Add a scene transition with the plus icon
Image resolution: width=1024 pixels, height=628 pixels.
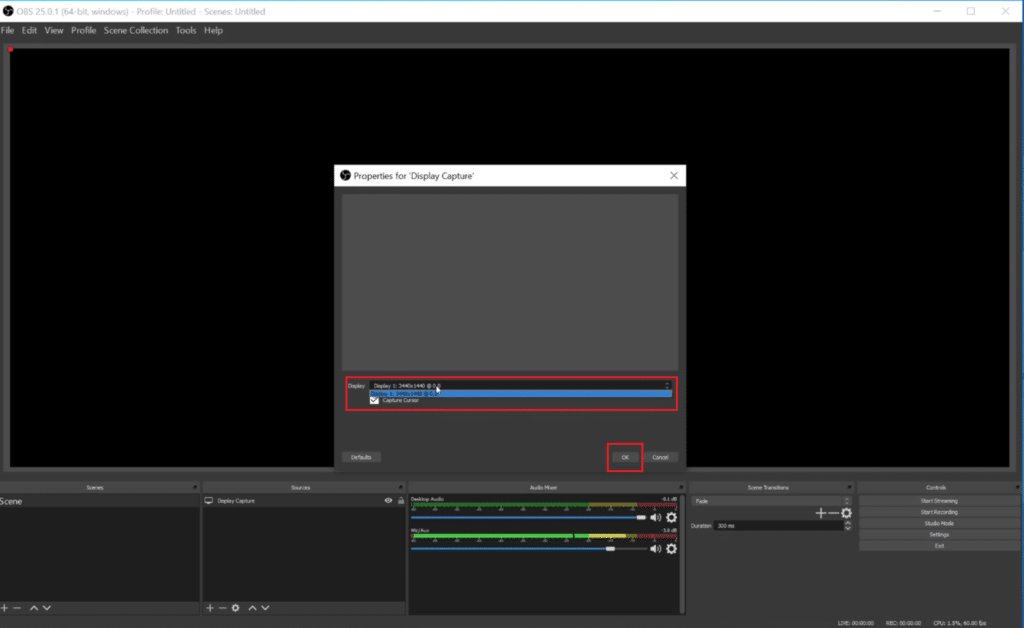pos(821,513)
